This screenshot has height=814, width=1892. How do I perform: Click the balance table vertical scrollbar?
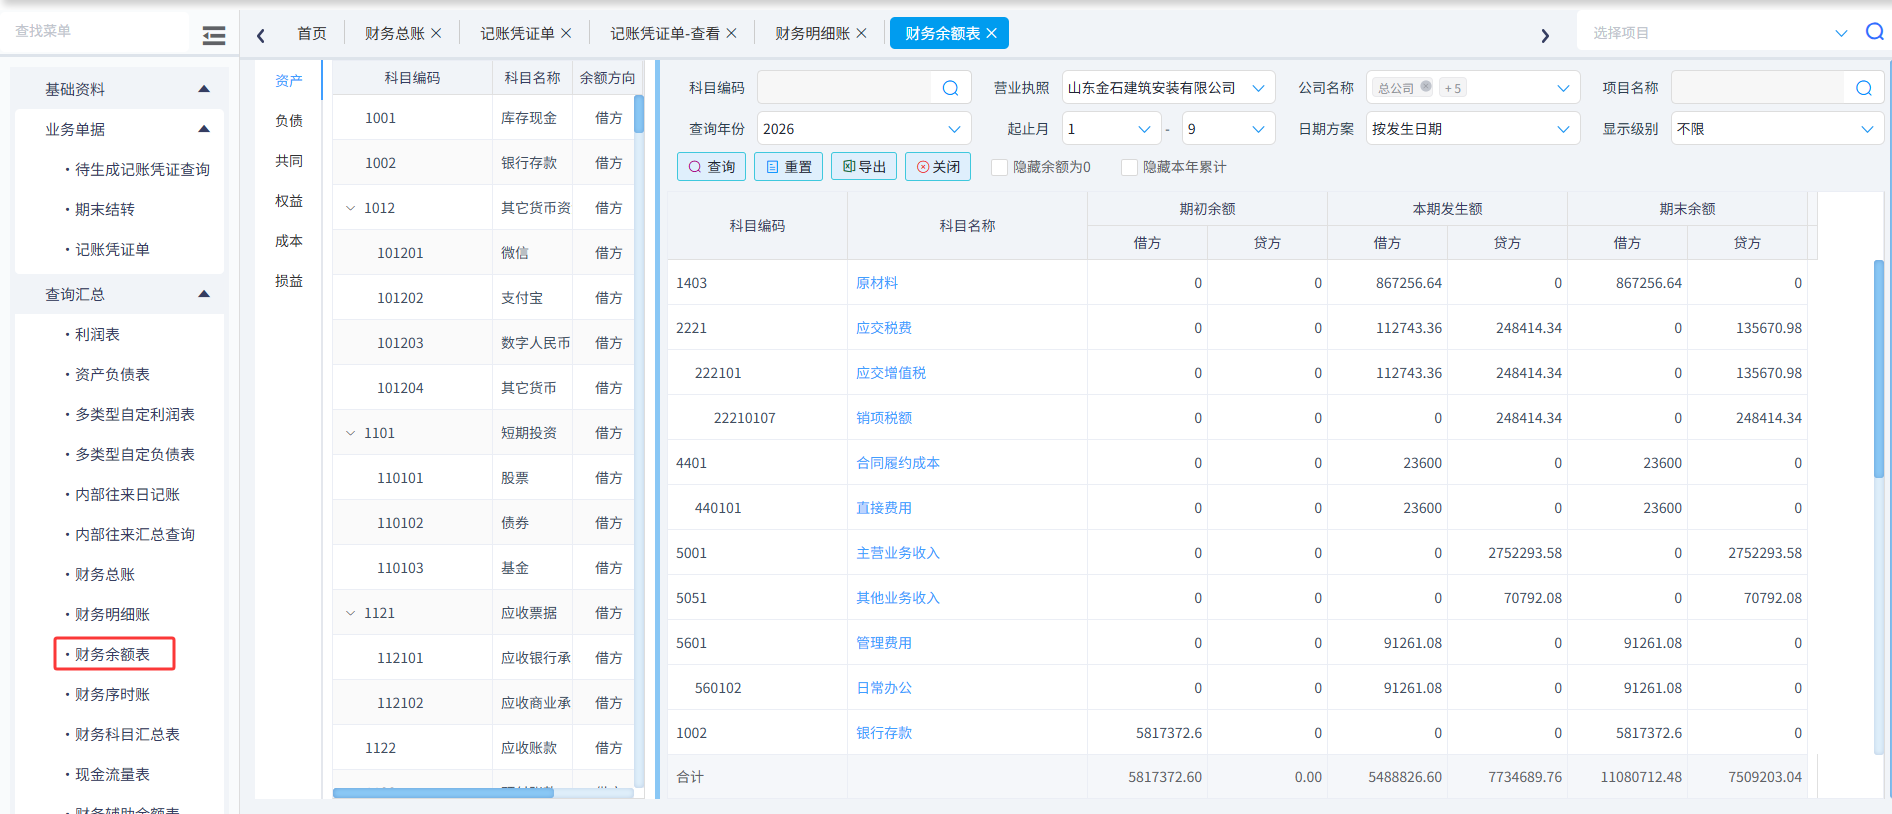[1879, 370]
